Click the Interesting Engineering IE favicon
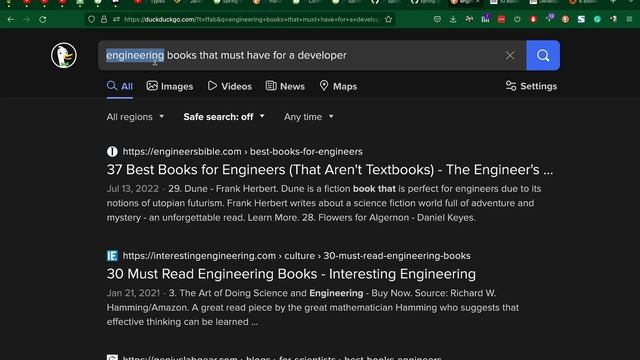 (x=112, y=256)
